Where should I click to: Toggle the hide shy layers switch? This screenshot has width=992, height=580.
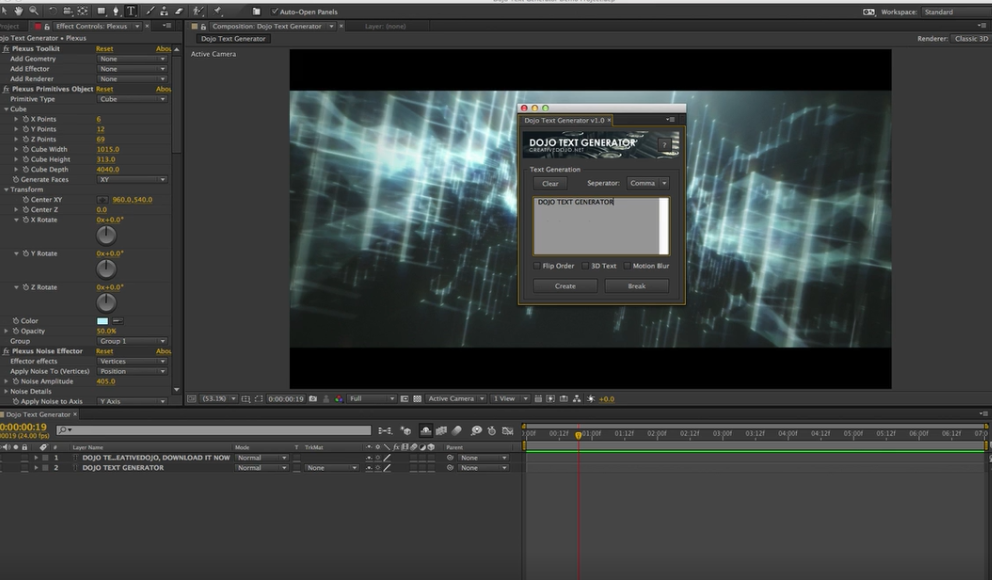tap(426, 431)
